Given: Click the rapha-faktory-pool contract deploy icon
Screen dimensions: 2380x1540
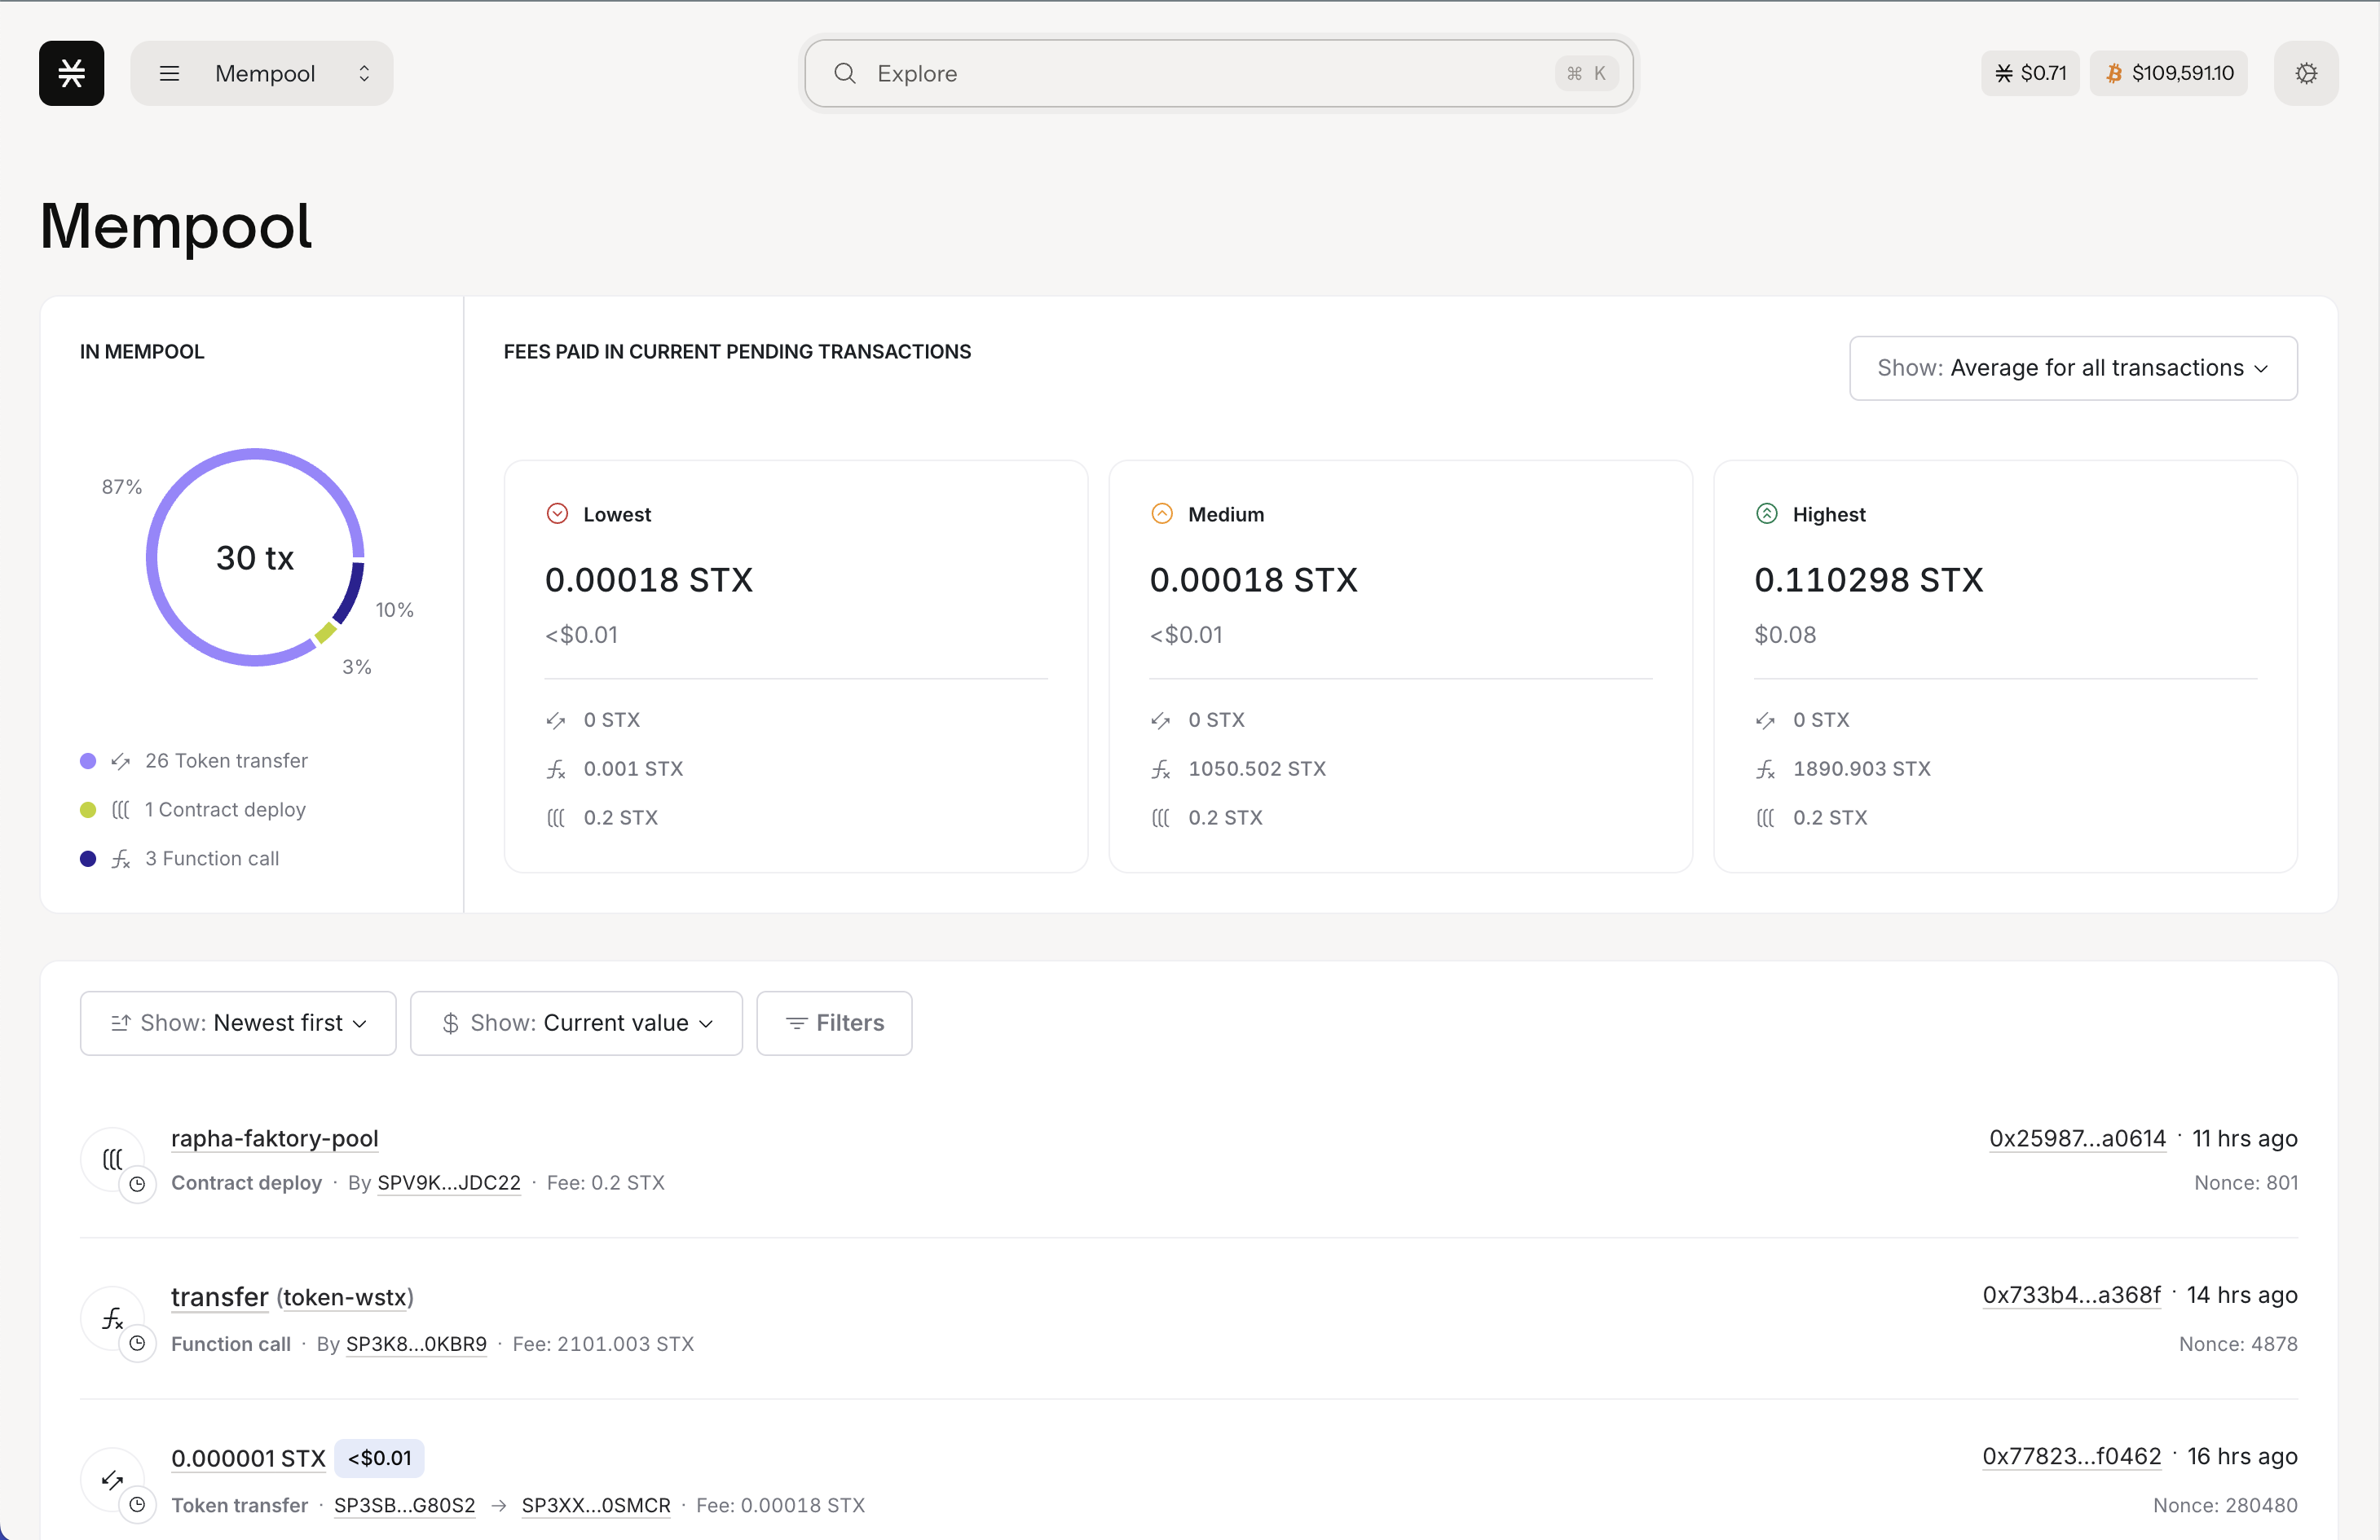Looking at the screenshot, I should click(x=113, y=1159).
